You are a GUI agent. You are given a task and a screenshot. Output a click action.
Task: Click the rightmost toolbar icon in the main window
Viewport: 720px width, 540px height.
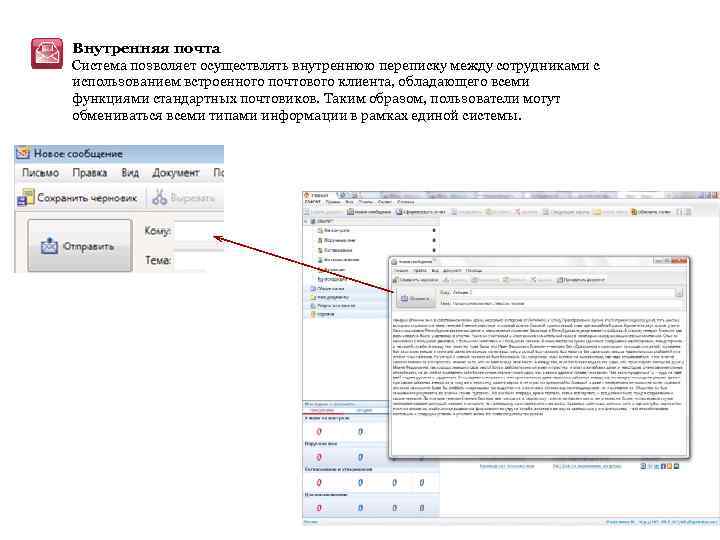click(x=688, y=212)
